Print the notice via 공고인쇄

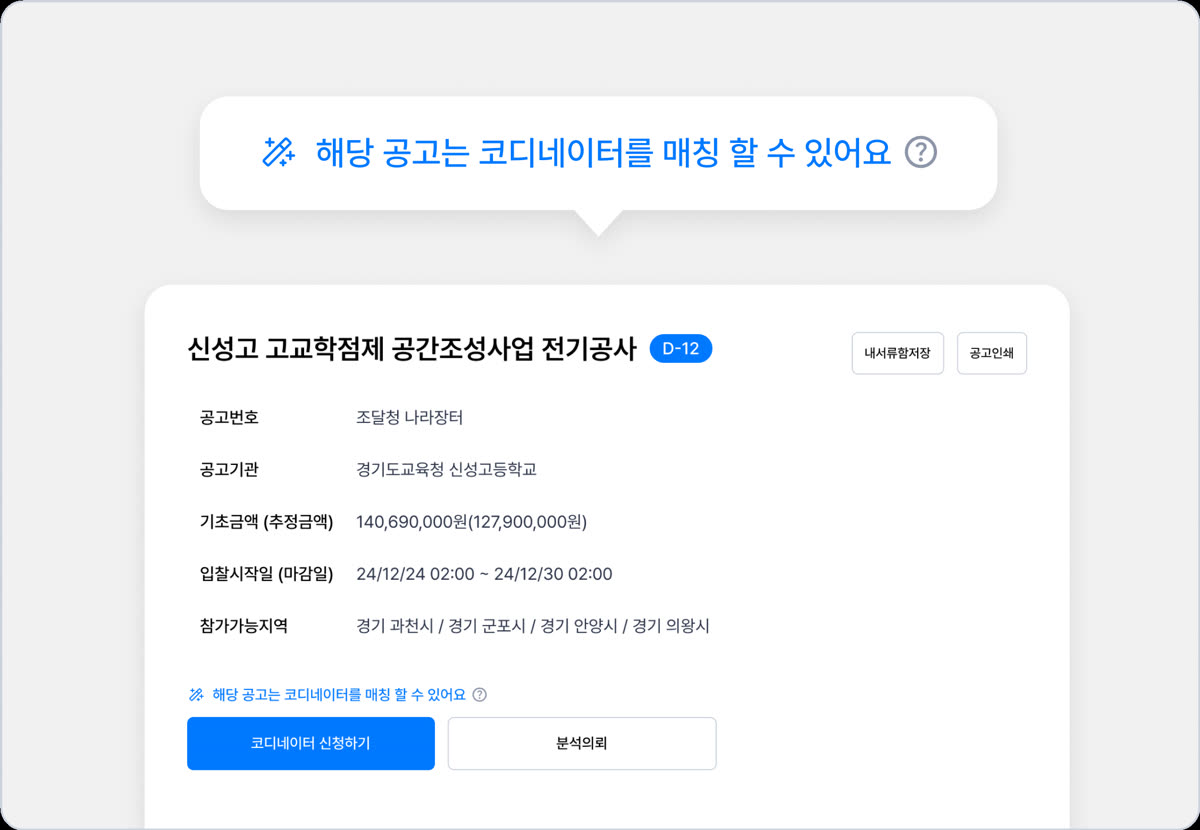(x=992, y=353)
